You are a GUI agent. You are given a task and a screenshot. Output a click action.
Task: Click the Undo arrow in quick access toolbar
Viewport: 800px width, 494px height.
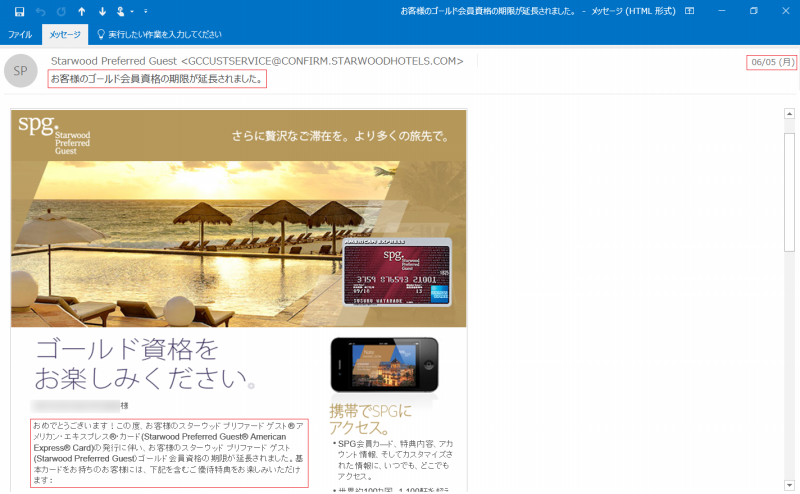tap(41, 11)
